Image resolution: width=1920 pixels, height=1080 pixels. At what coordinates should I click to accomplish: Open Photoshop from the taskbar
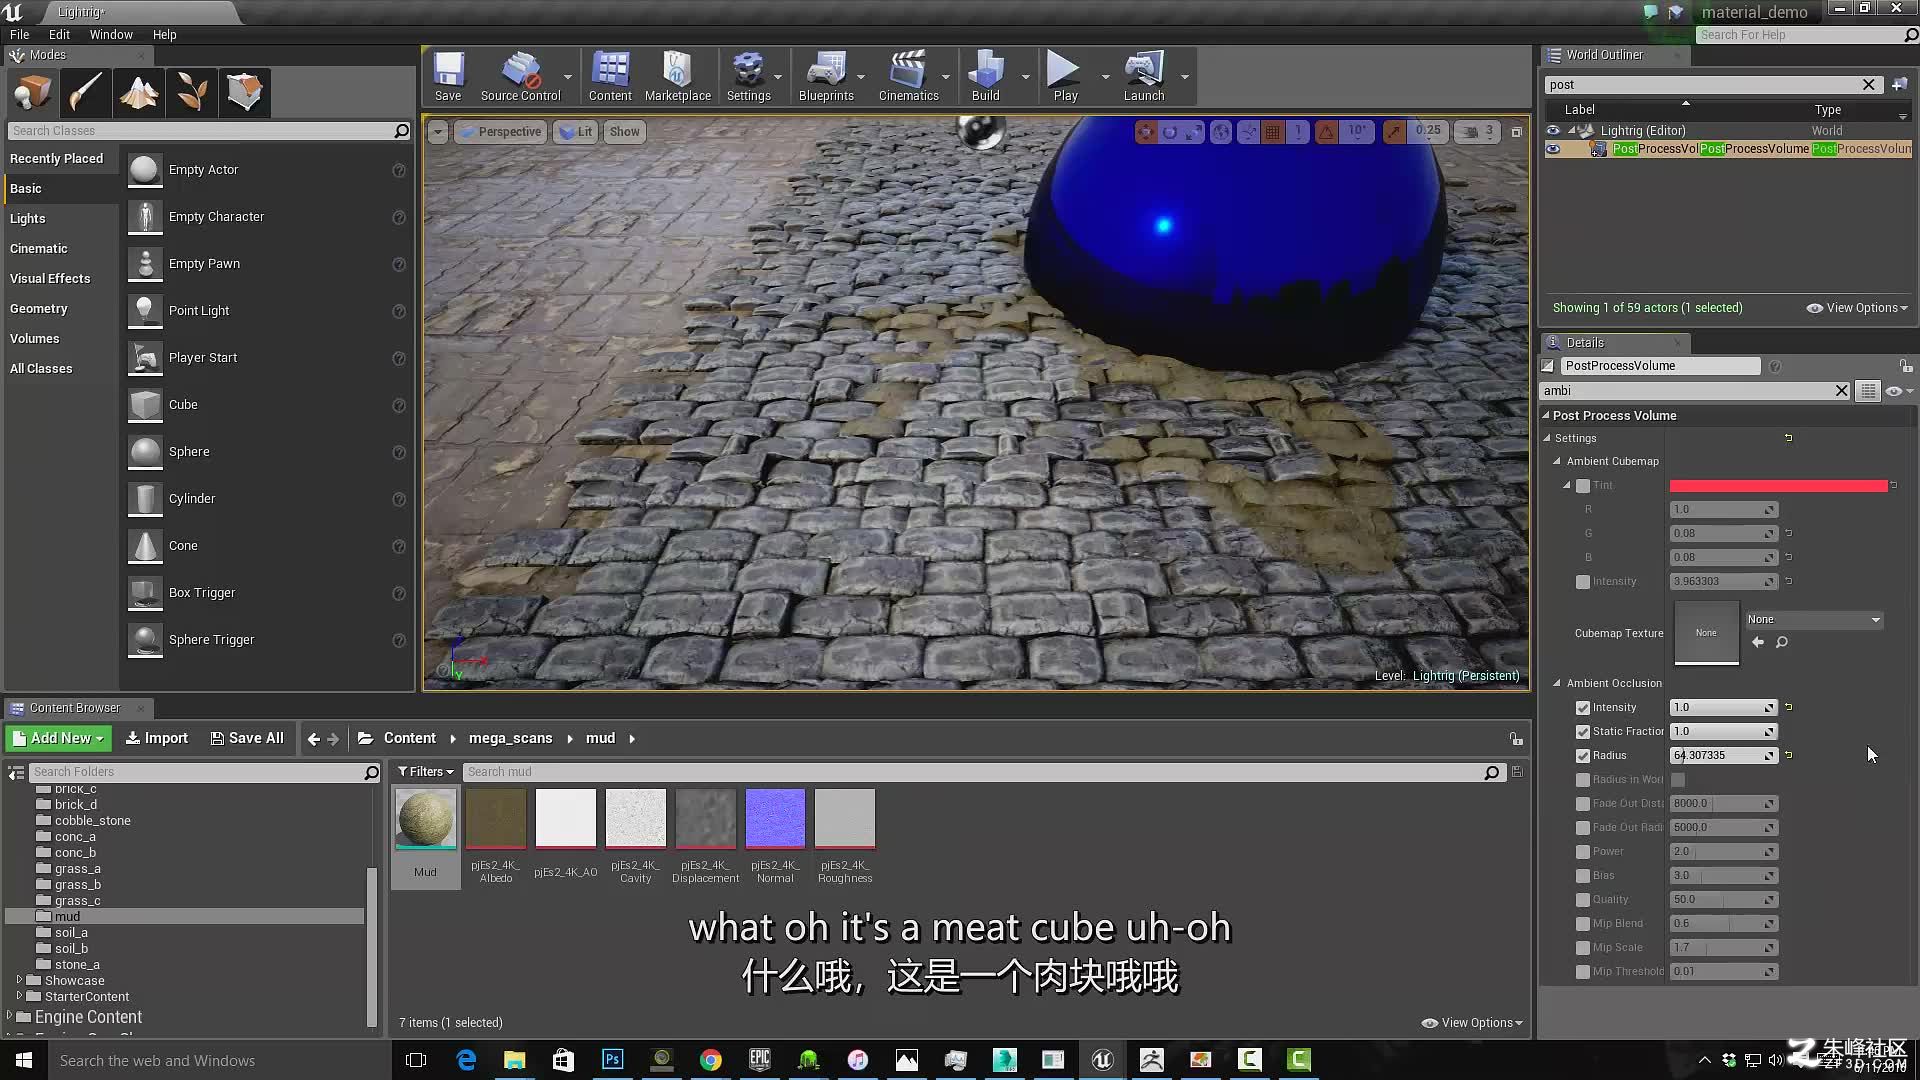[612, 1060]
